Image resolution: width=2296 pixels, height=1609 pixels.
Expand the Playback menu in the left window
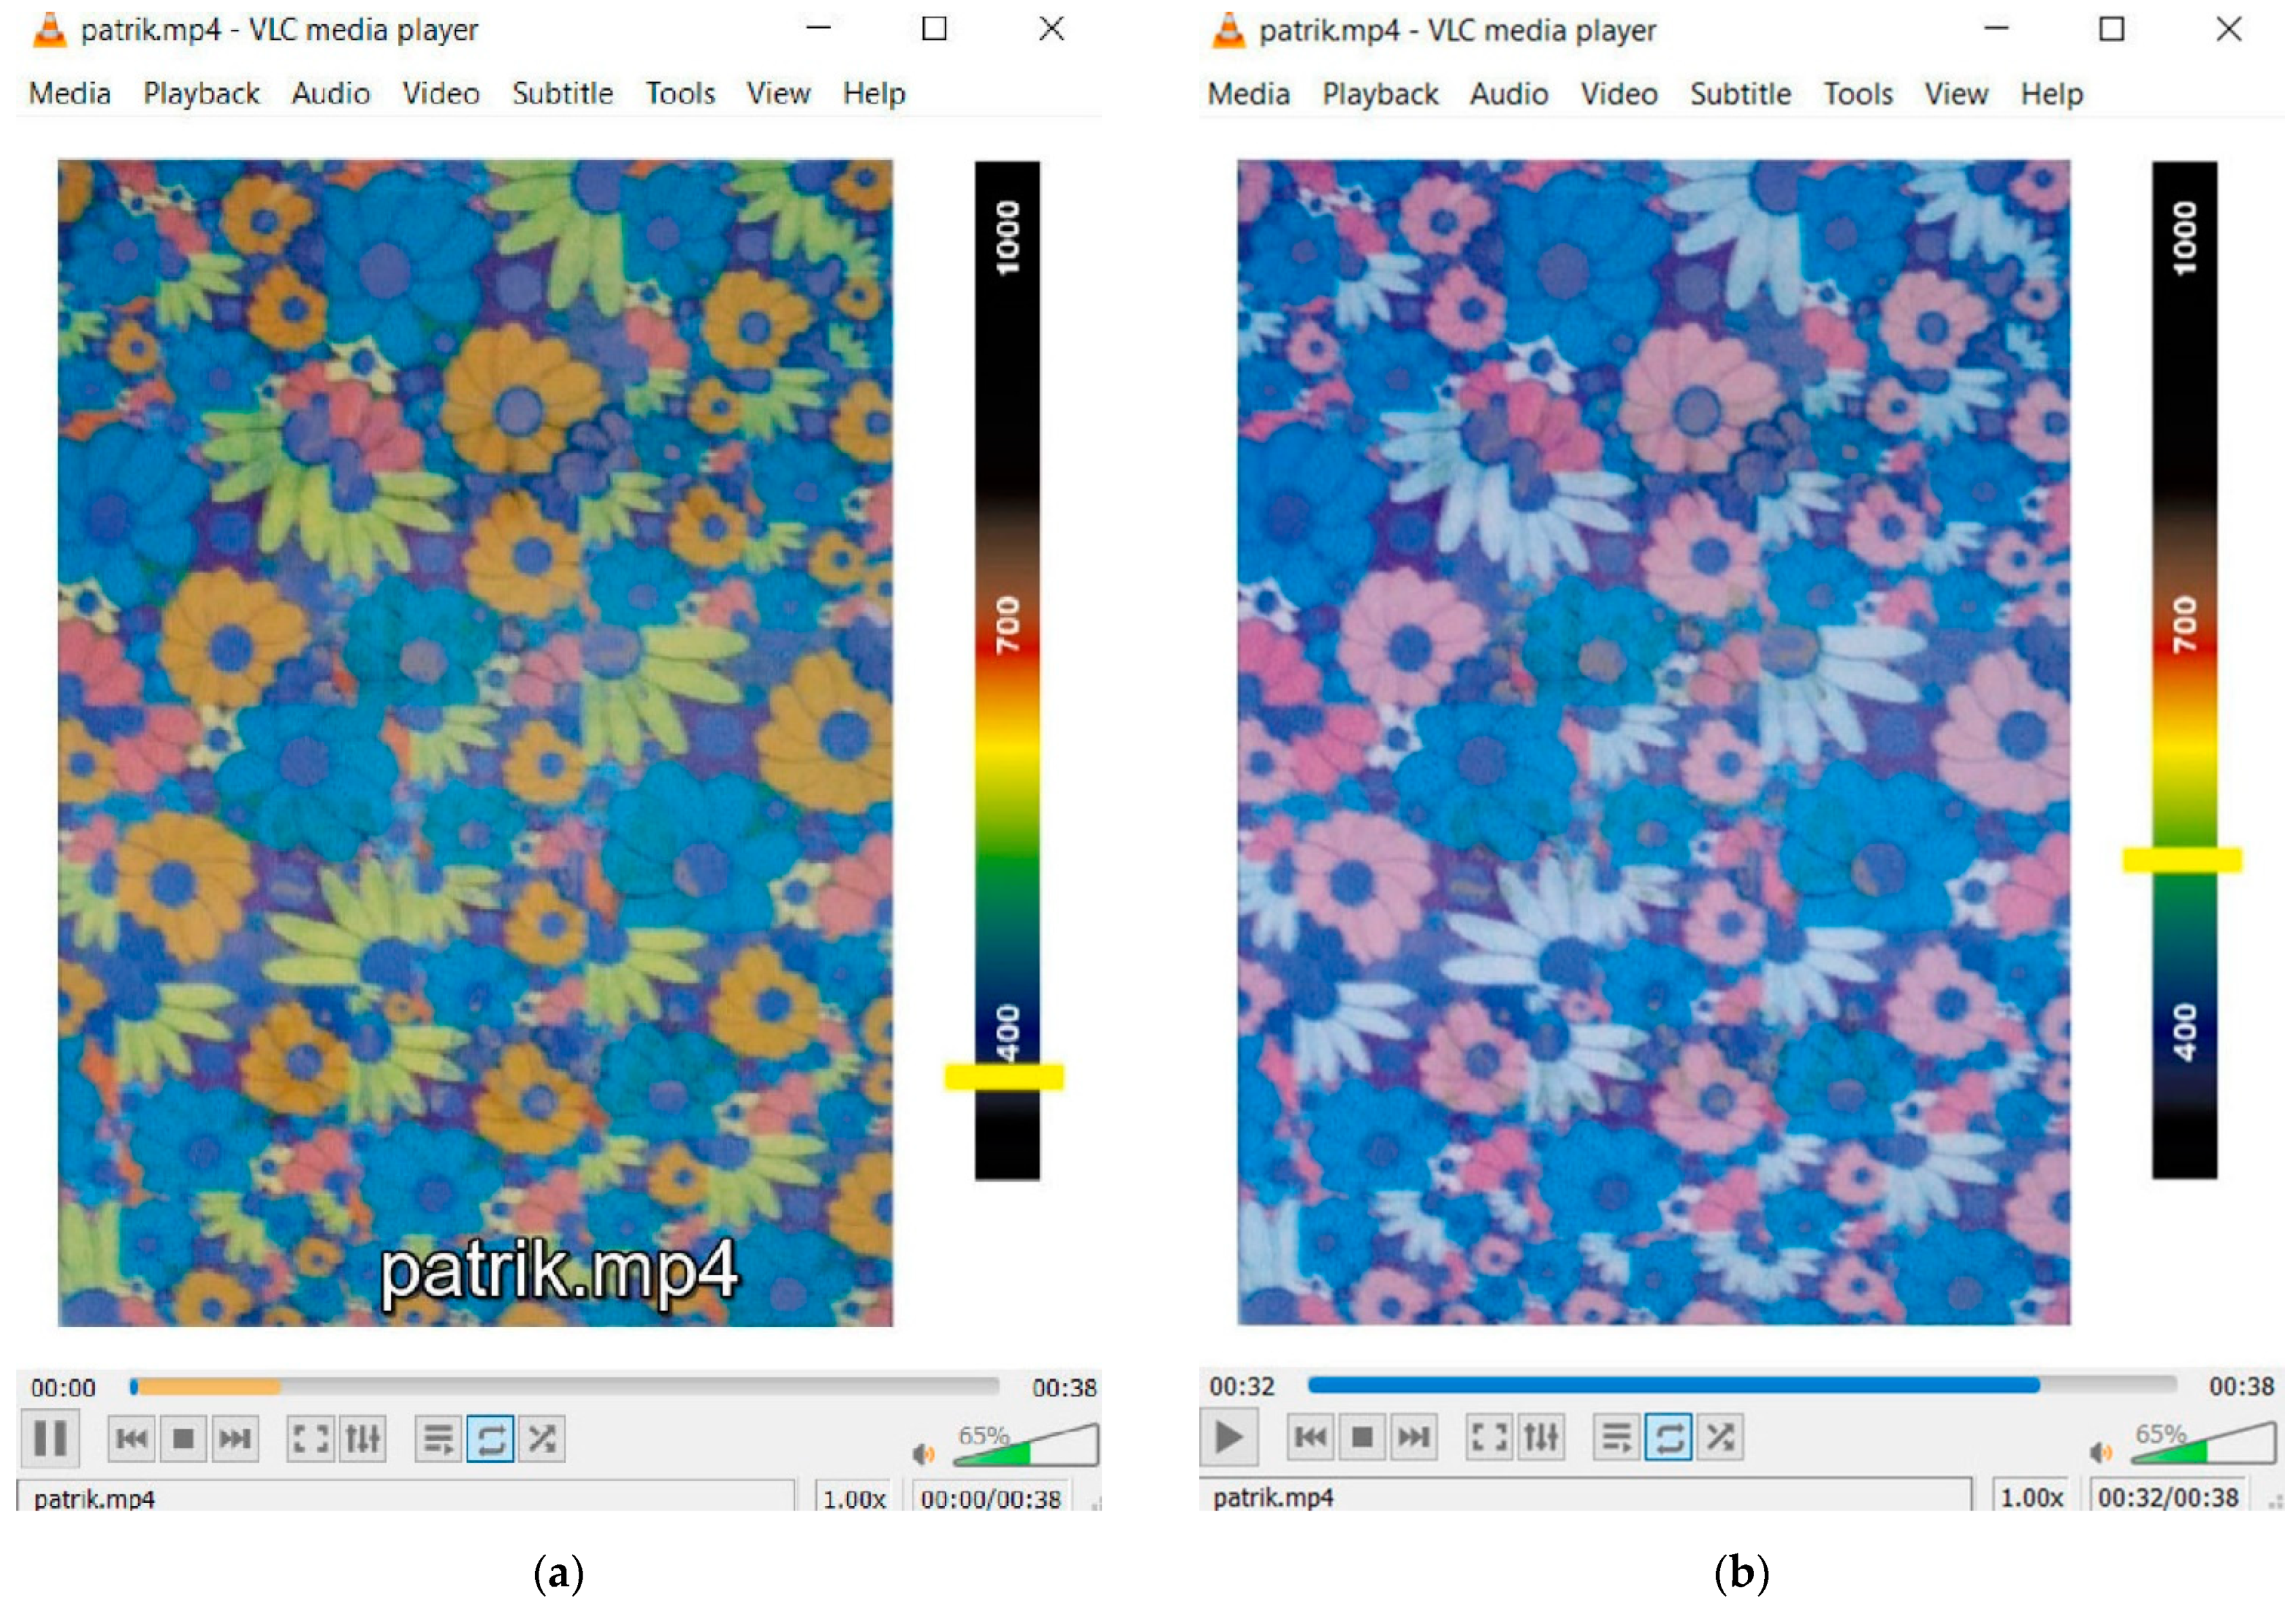[x=201, y=93]
